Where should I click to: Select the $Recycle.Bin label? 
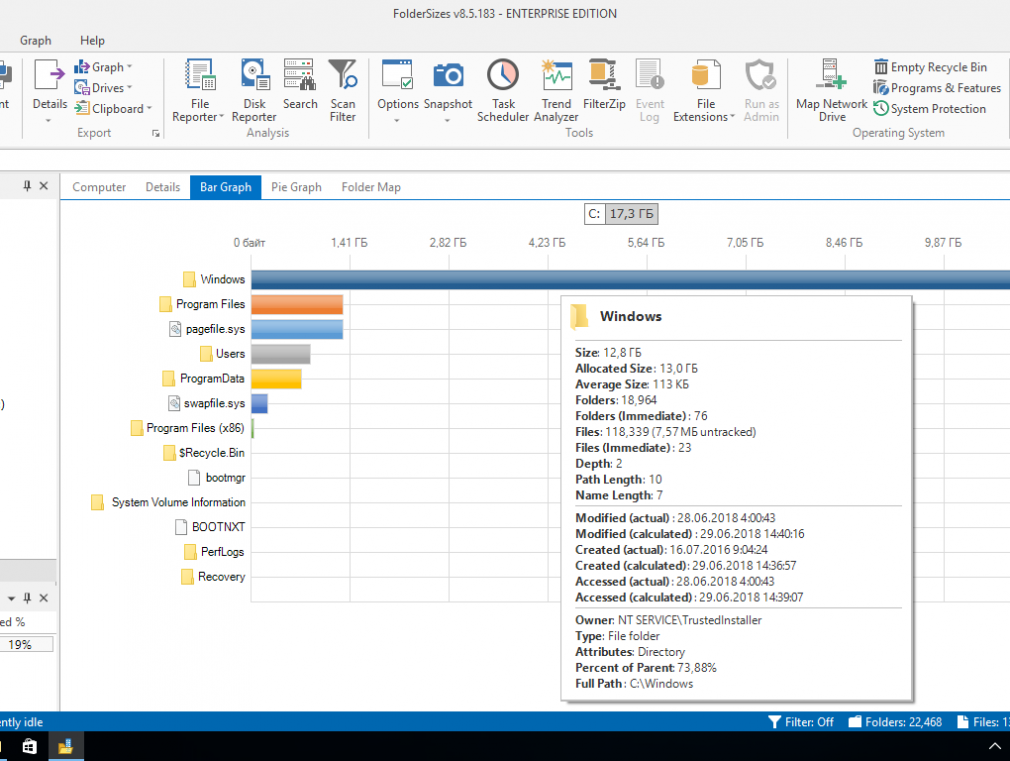(x=212, y=453)
